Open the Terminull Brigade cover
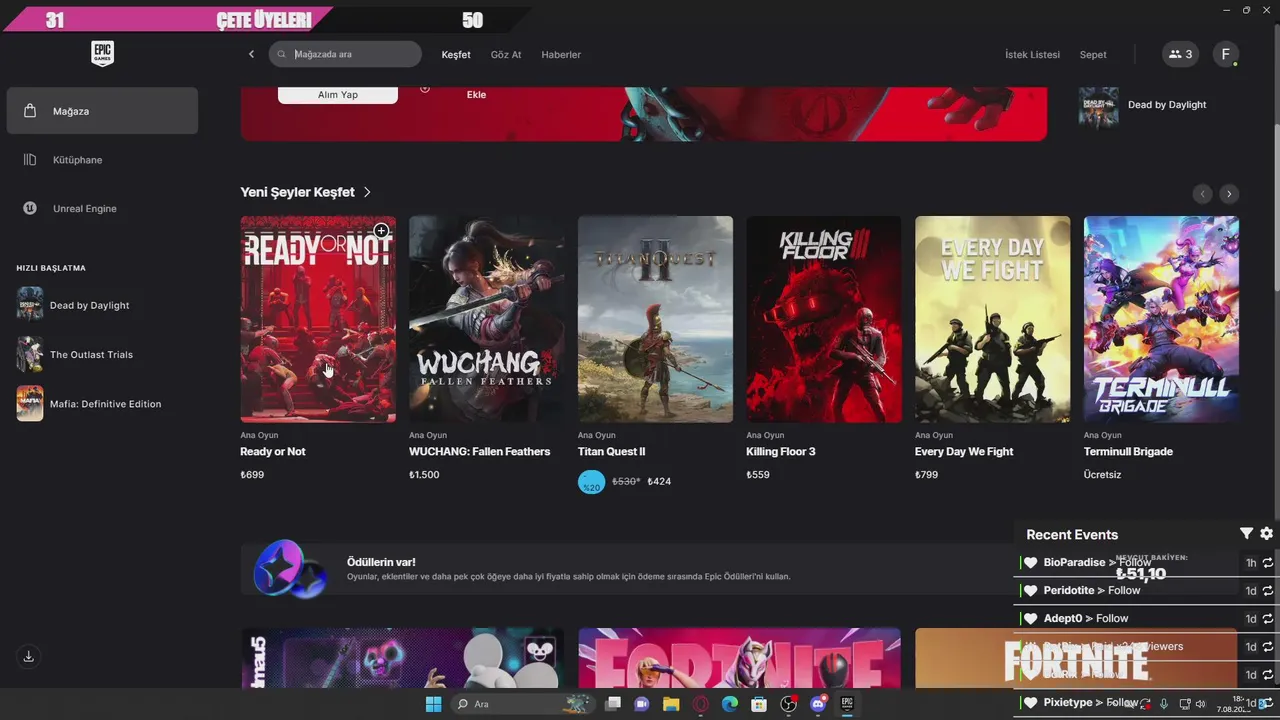Viewport: 1280px width, 720px height. pyautogui.click(x=1161, y=319)
